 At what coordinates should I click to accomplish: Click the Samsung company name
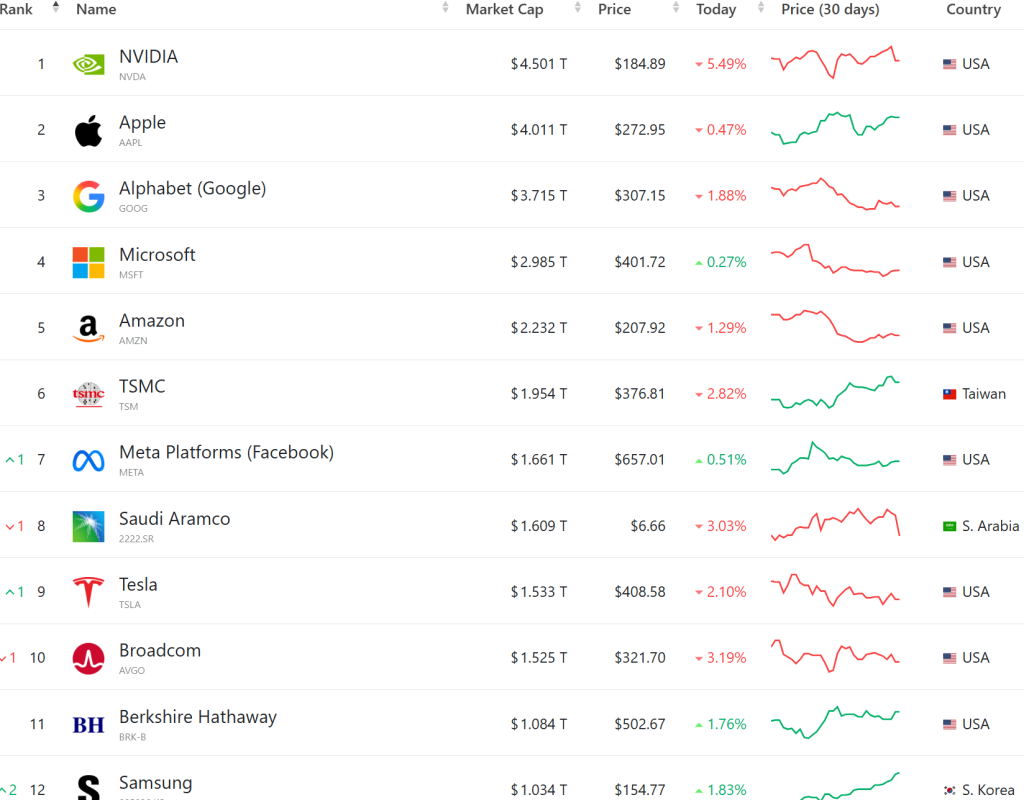[155, 783]
